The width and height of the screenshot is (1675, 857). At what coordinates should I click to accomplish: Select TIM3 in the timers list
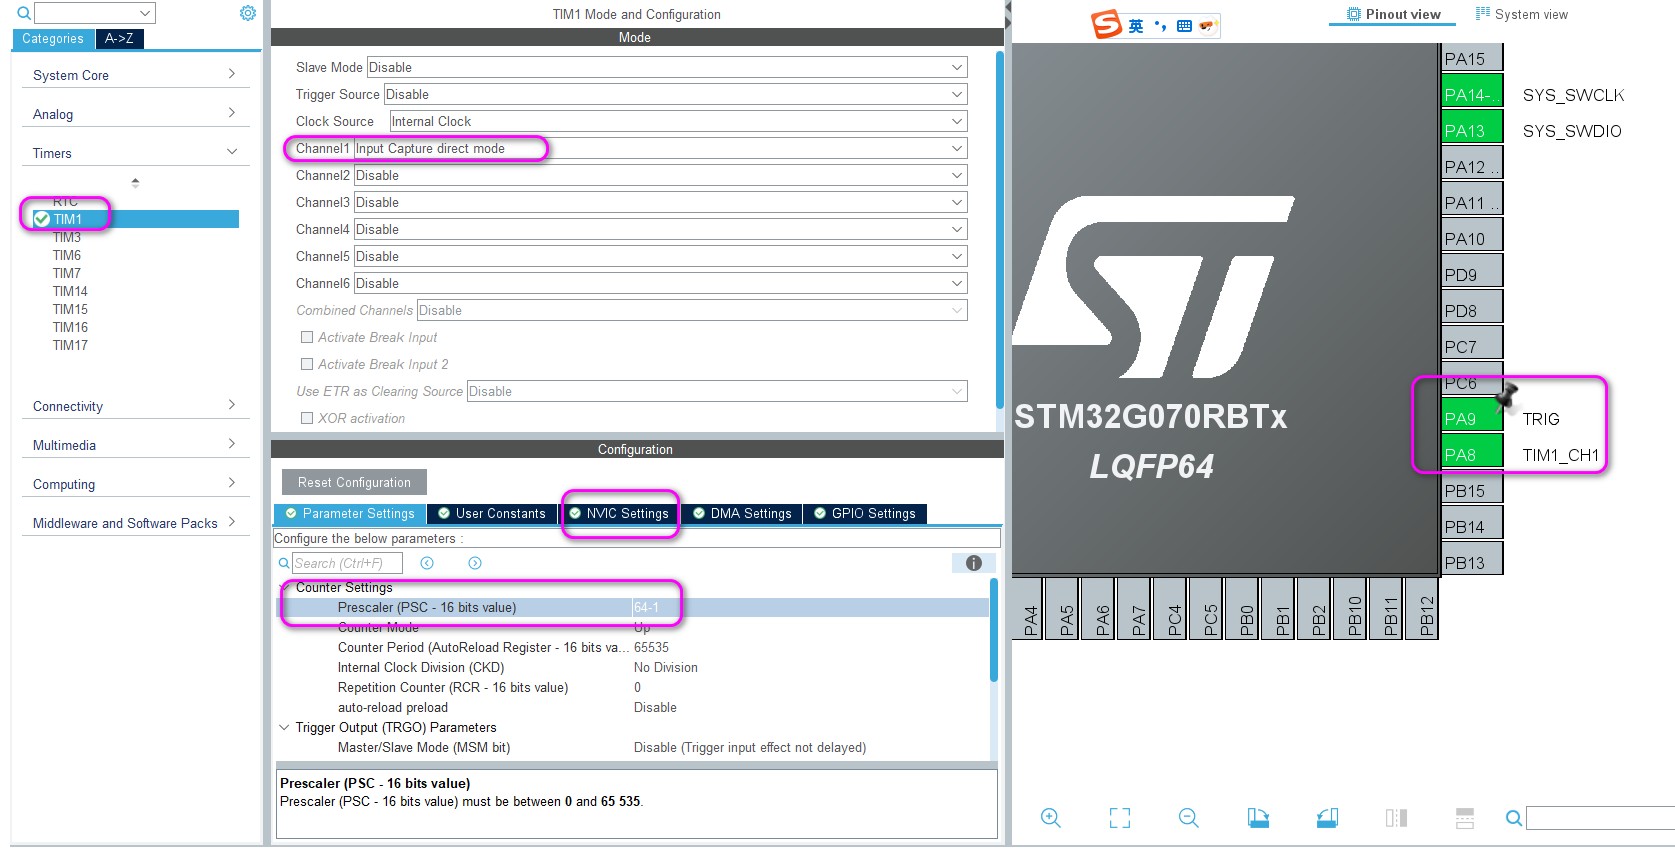(x=67, y=238)
